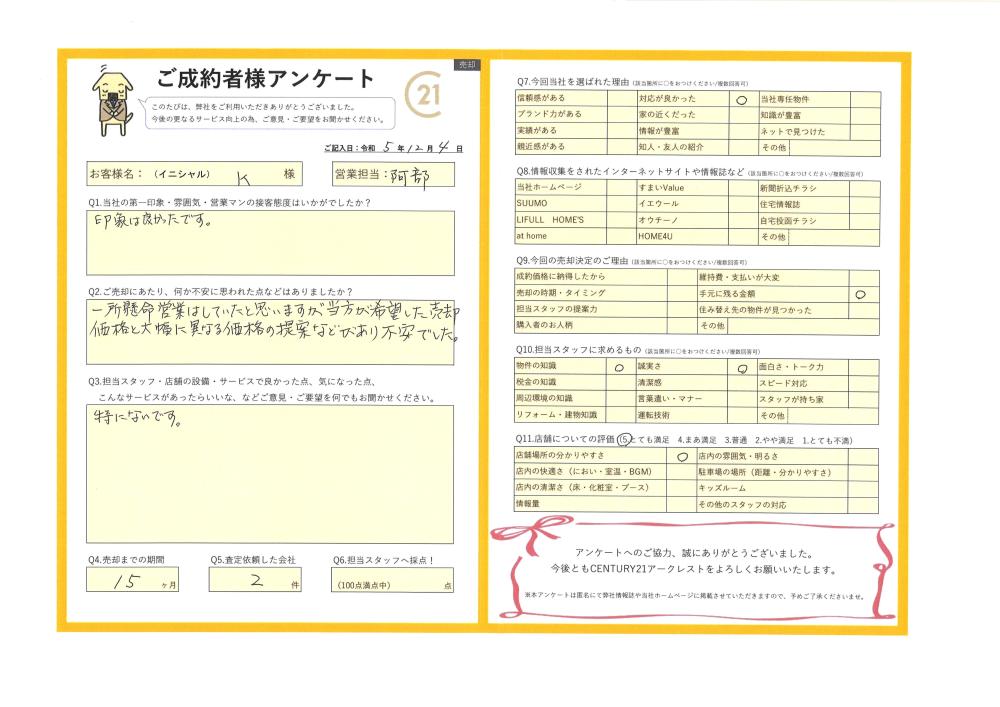Click the 営業担当 name field
1000x707 pixels.
coord(411,174)
